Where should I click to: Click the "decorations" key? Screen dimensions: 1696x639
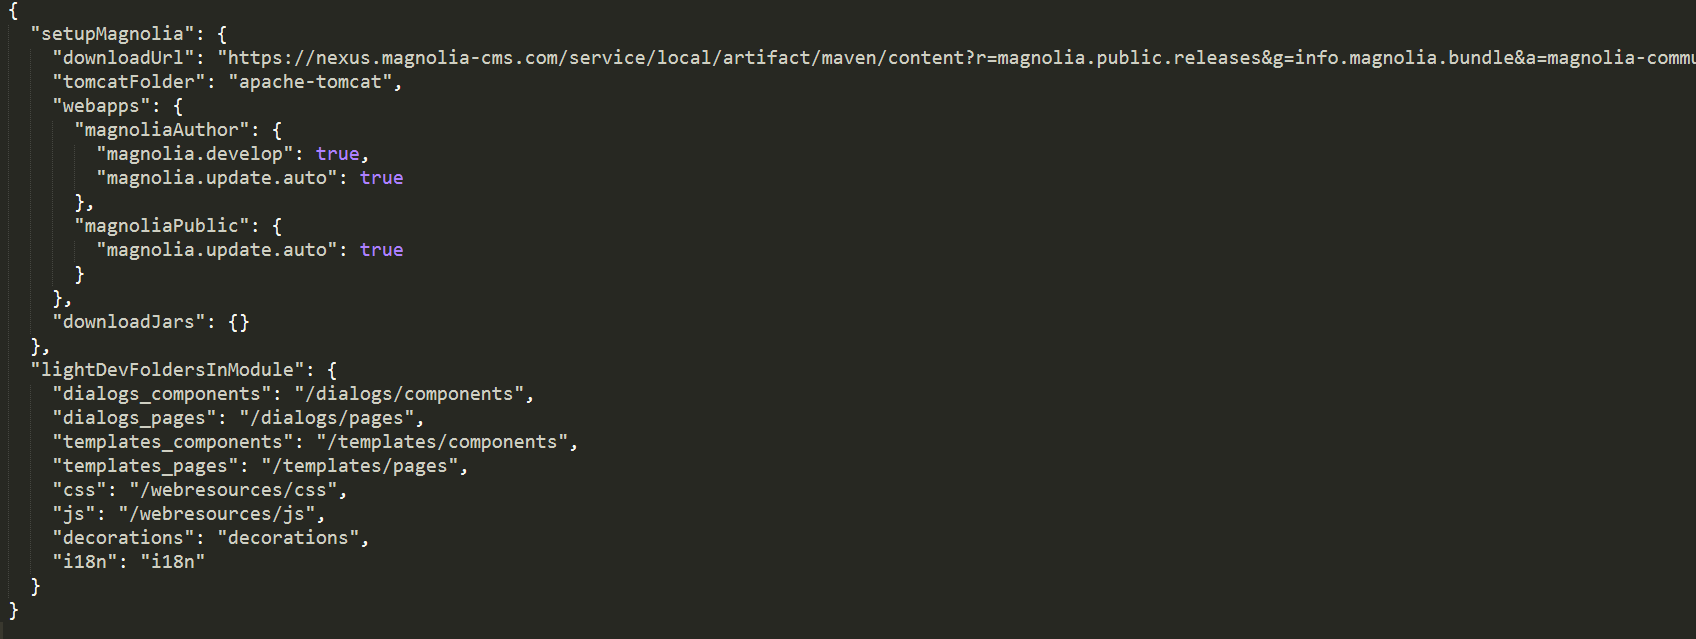coord(123,538)
